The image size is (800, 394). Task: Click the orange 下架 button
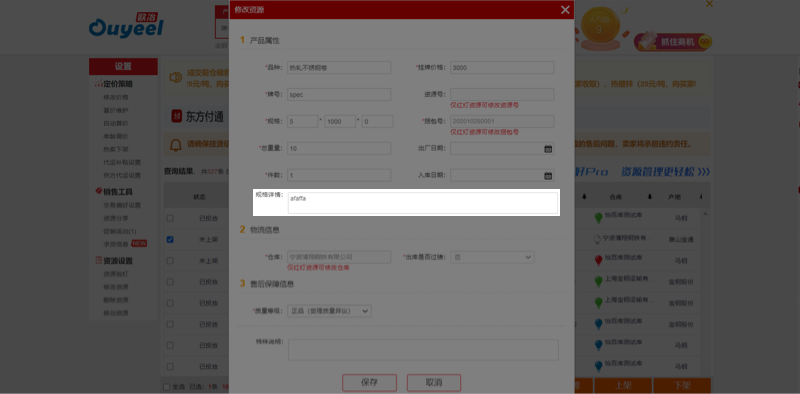click(x=682, y=386)
